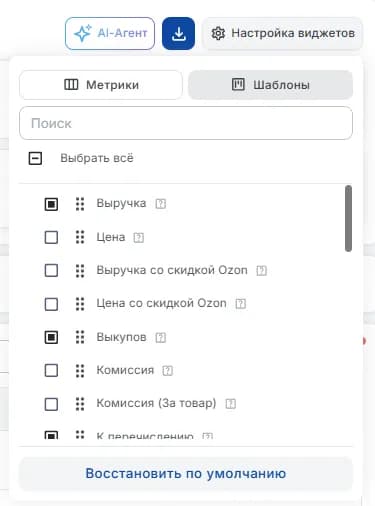The image size is (375, 506).
Task: Click the Комиссия metric label
Action: [125, 370]
